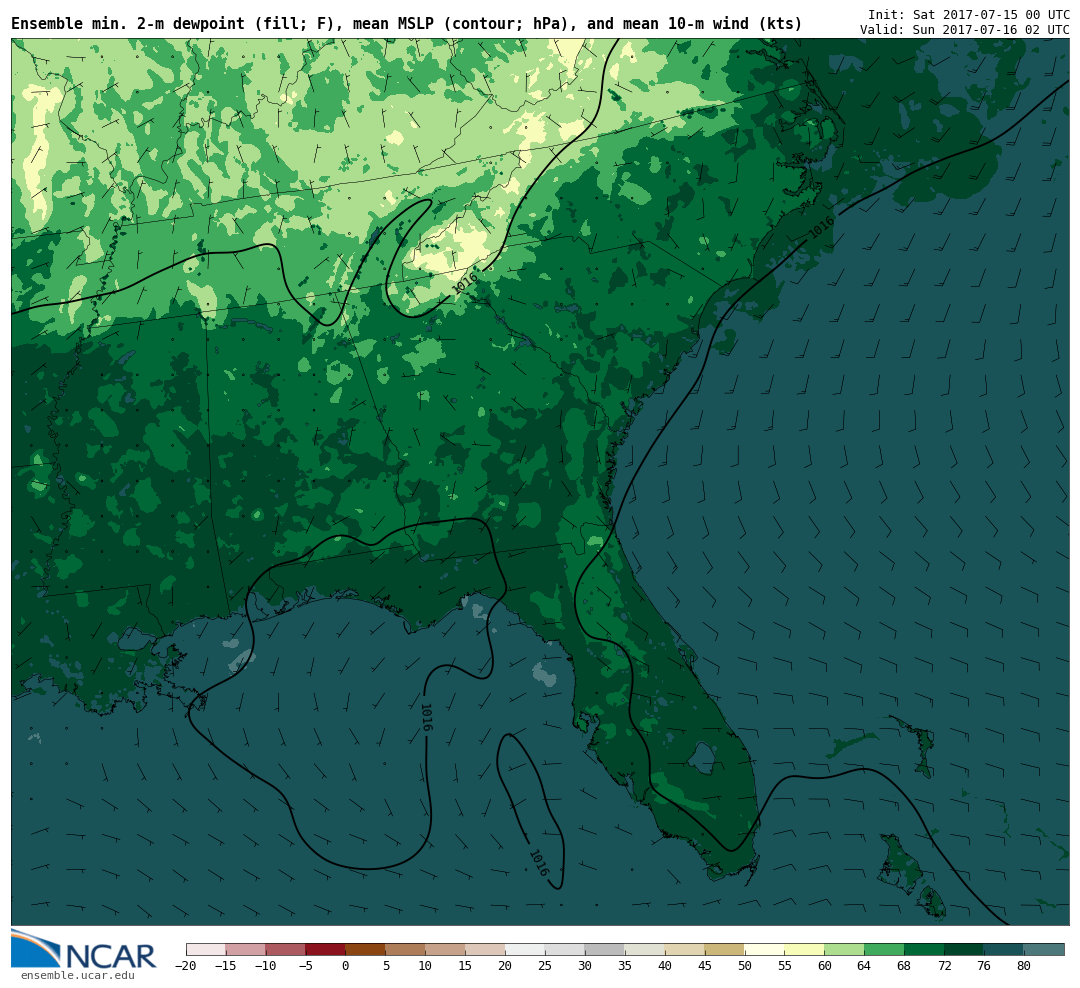Pick the 68 to 72 green colorbar swatch
The height and width of the screenshot is (988, 1080).
[925, 949]
